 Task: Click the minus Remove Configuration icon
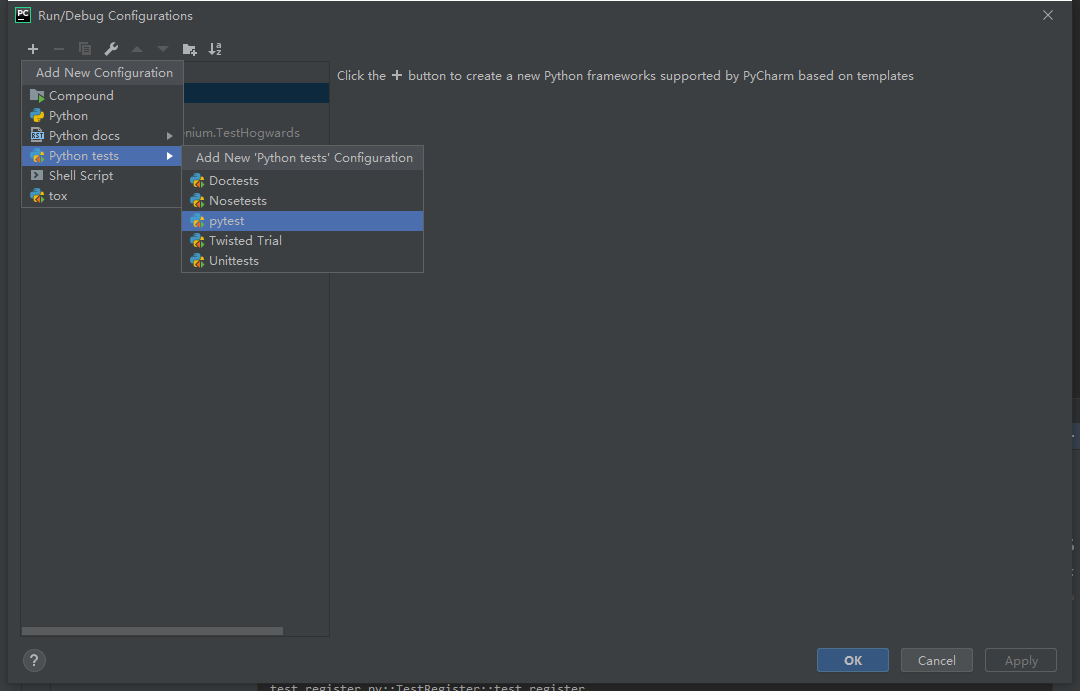(59, 49)
